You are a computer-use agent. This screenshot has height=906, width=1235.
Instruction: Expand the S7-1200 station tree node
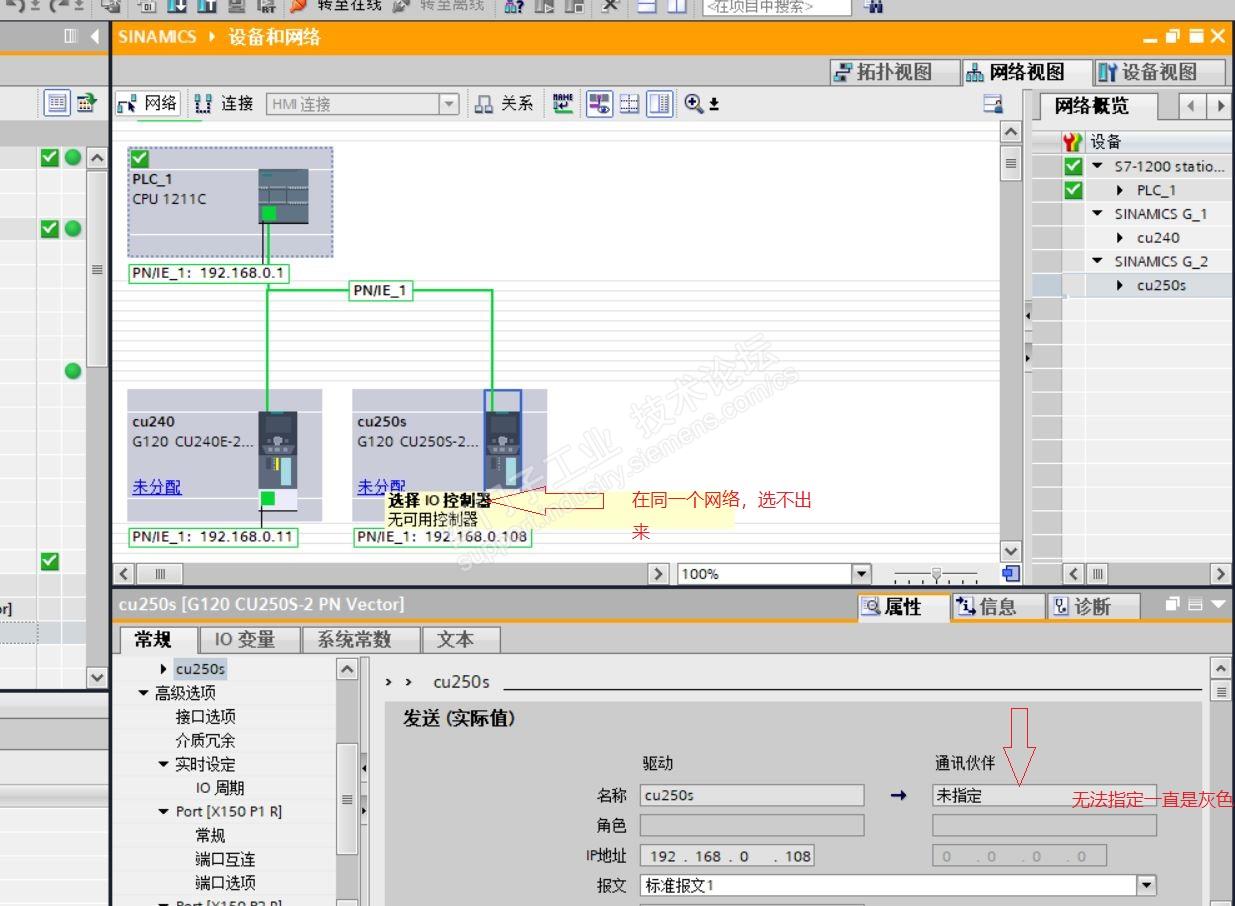click(1097, 166)
